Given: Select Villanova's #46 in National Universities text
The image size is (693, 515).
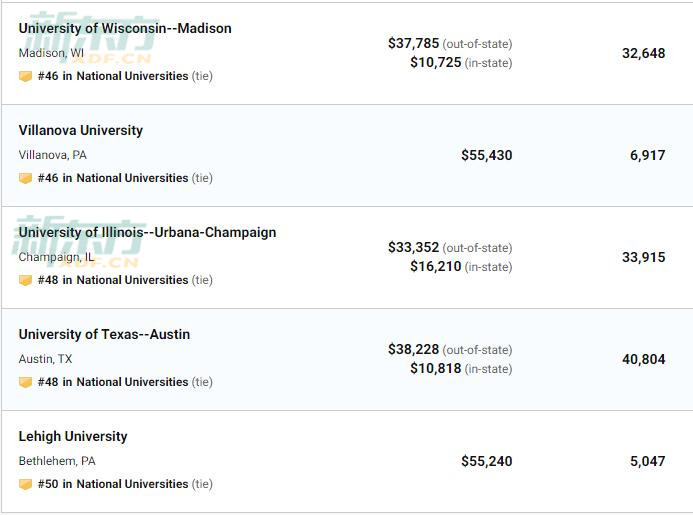Looking at the screenshot, I should [x=113, y=178].
